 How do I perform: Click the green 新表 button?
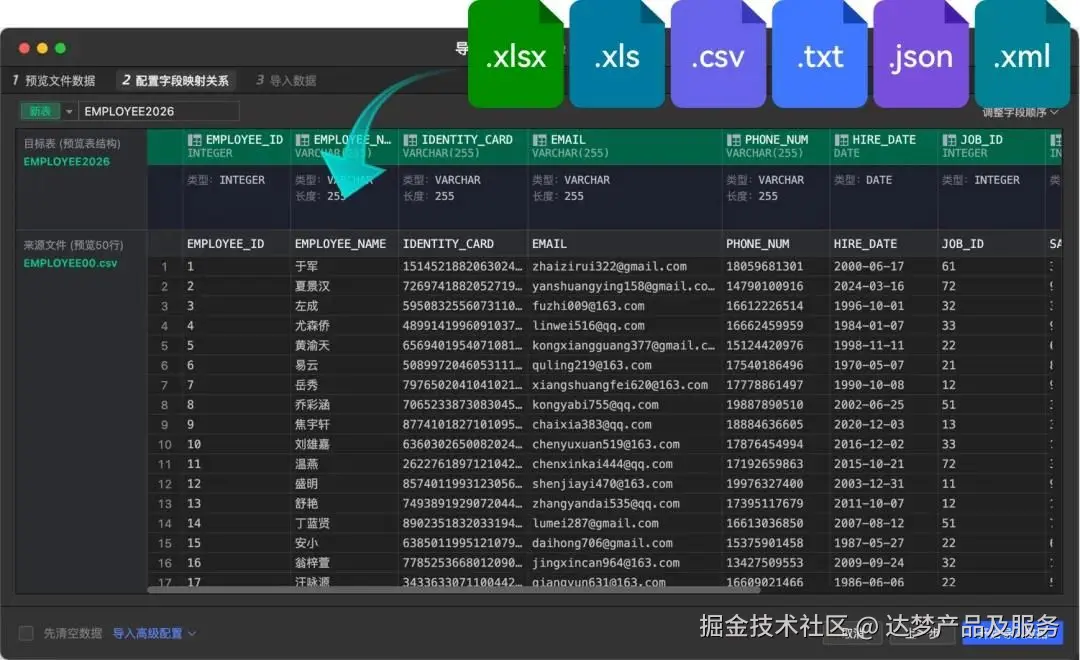tap(40, 111)
